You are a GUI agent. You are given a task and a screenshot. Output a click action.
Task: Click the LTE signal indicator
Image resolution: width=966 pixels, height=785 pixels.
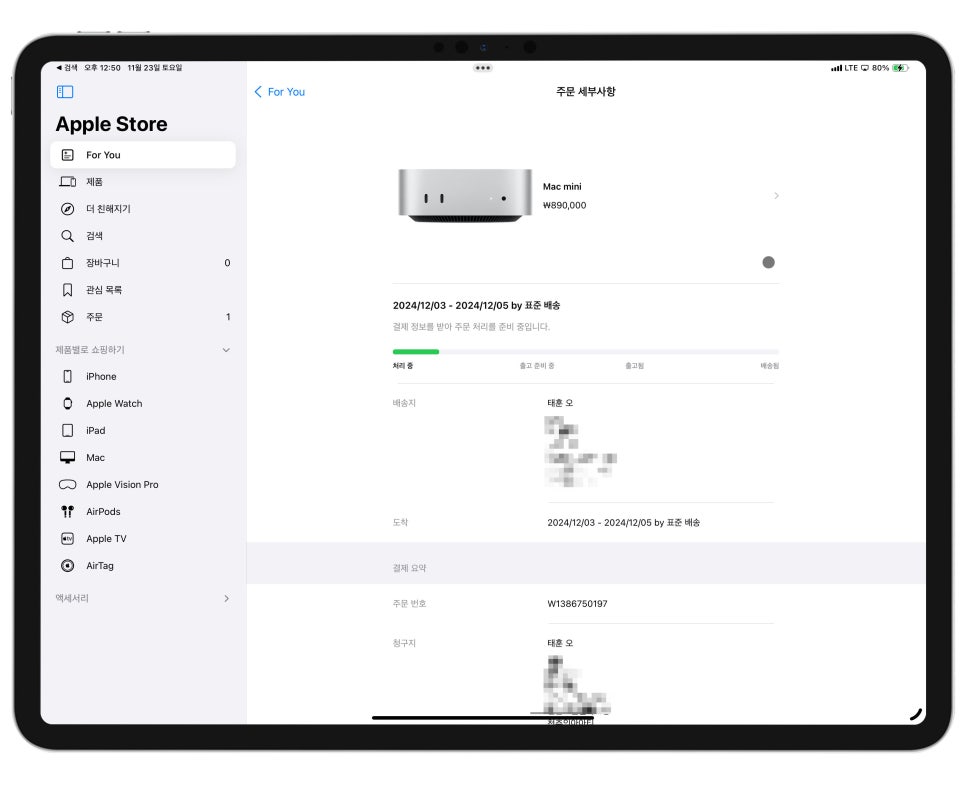pos(844,68)
